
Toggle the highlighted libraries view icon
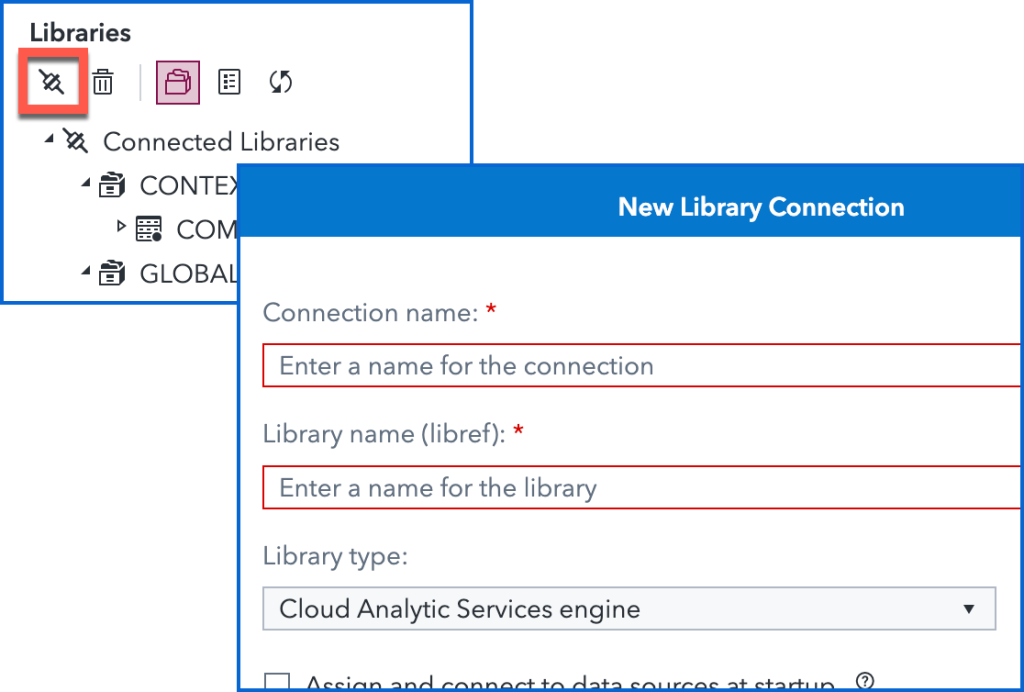coord(178,82)
